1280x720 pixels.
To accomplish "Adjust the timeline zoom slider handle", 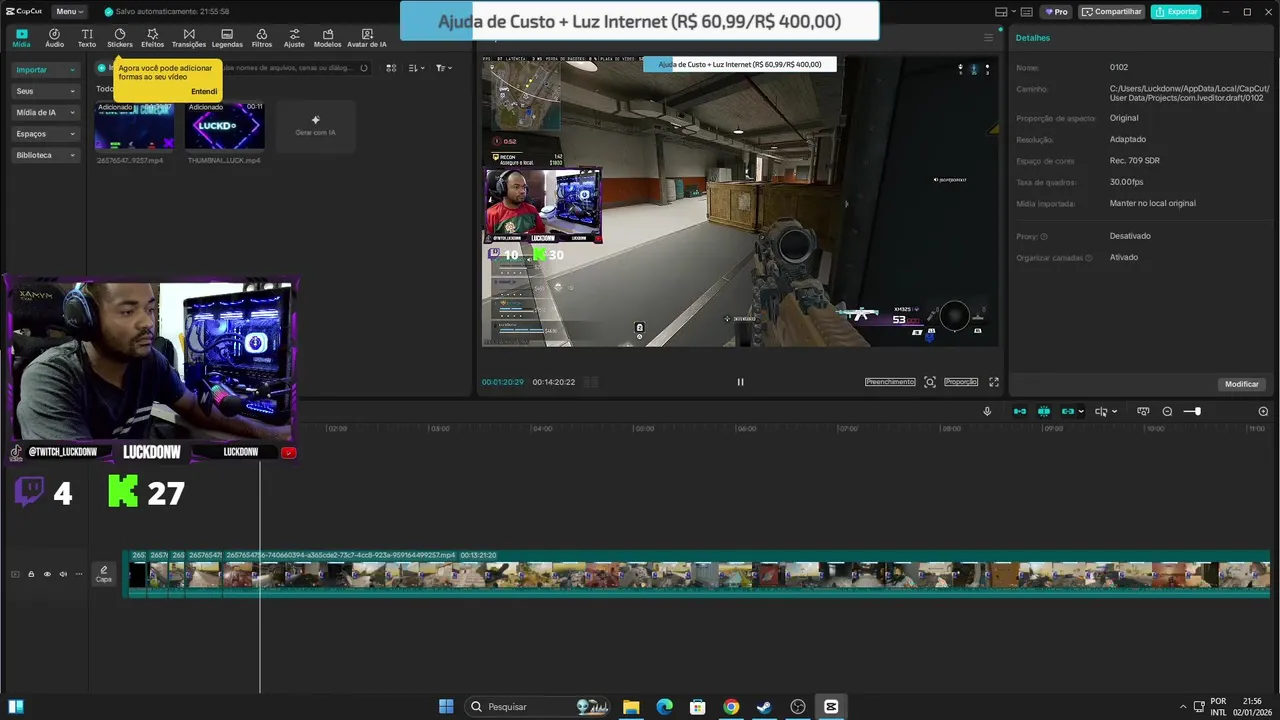I will (x=1197, y=411).
